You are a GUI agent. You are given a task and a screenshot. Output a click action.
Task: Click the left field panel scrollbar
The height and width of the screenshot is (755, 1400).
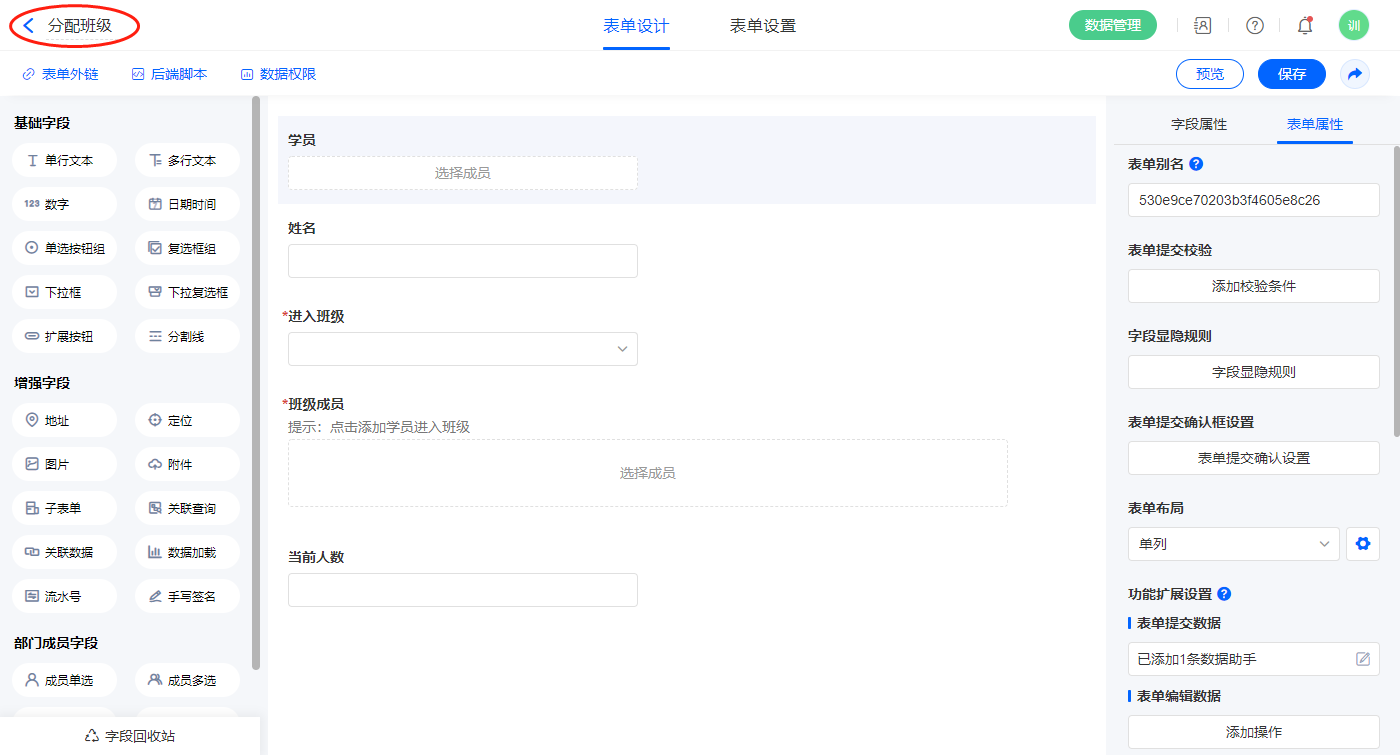(256, 380)
